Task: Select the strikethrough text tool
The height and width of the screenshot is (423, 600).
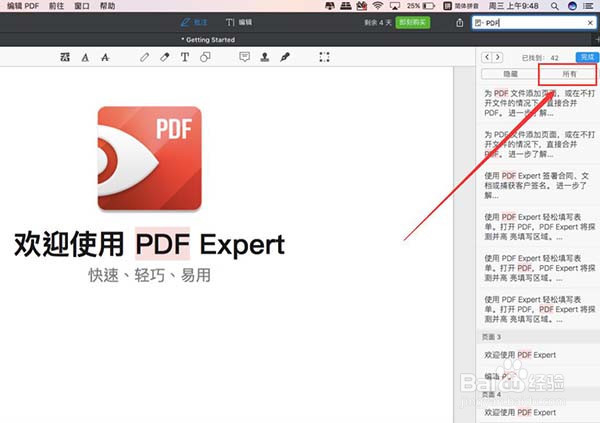Action: tap(105, 57)
